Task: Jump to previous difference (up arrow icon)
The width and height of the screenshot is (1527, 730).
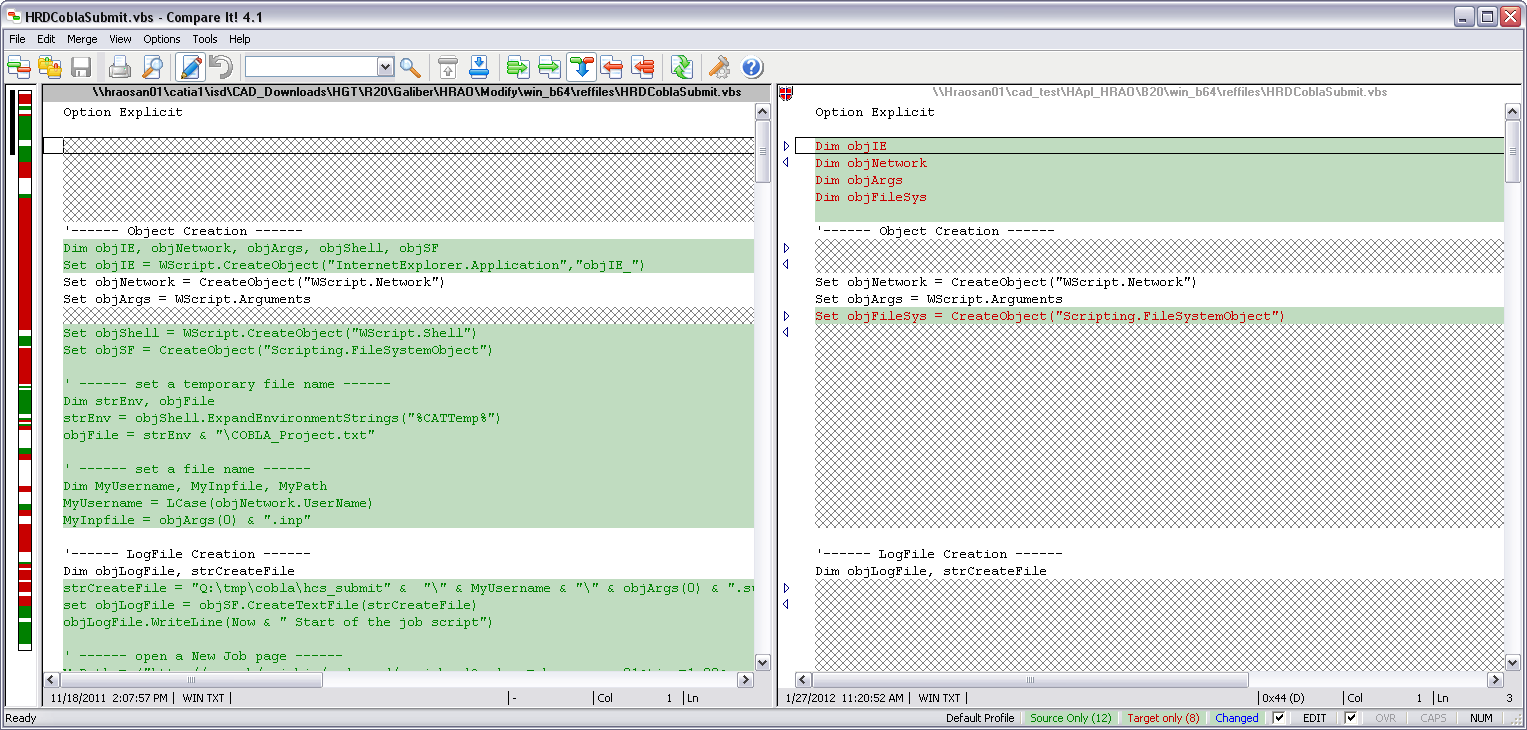Action: [x=448, y=67]
